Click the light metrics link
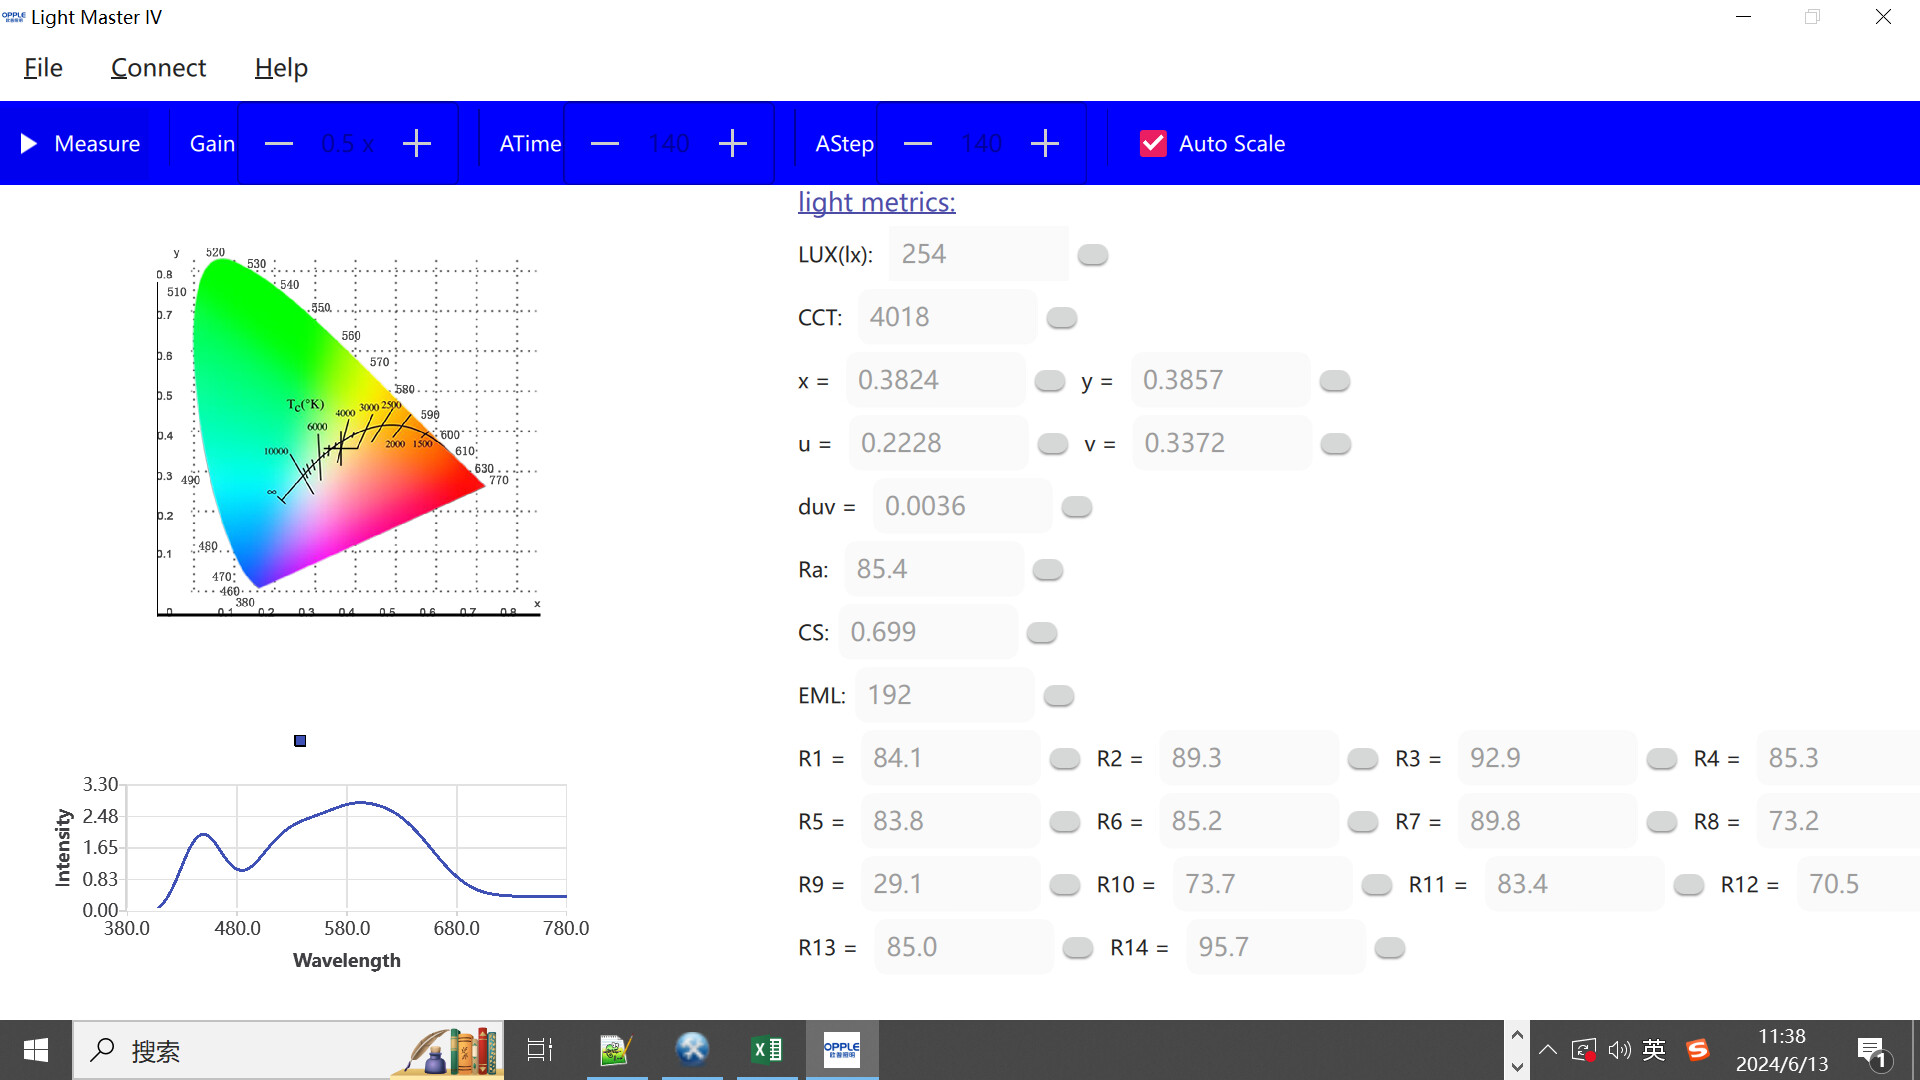 pos(876,202)
